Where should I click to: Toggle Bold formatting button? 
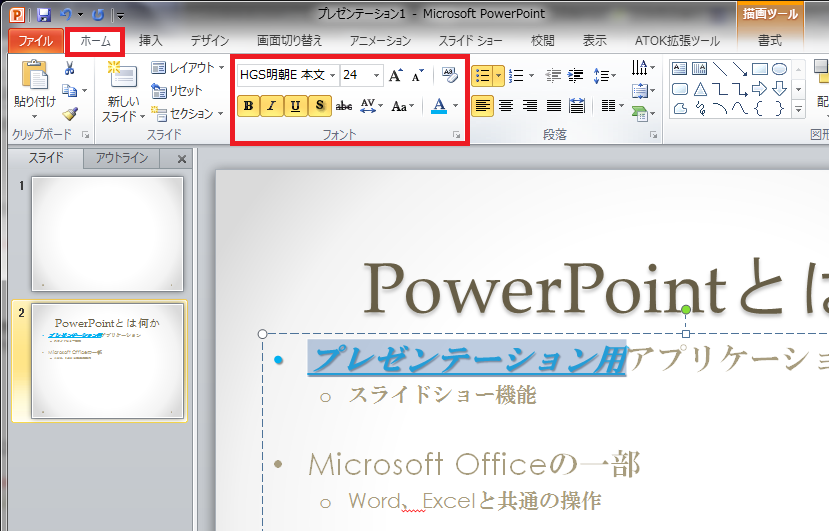click(248, 106)
